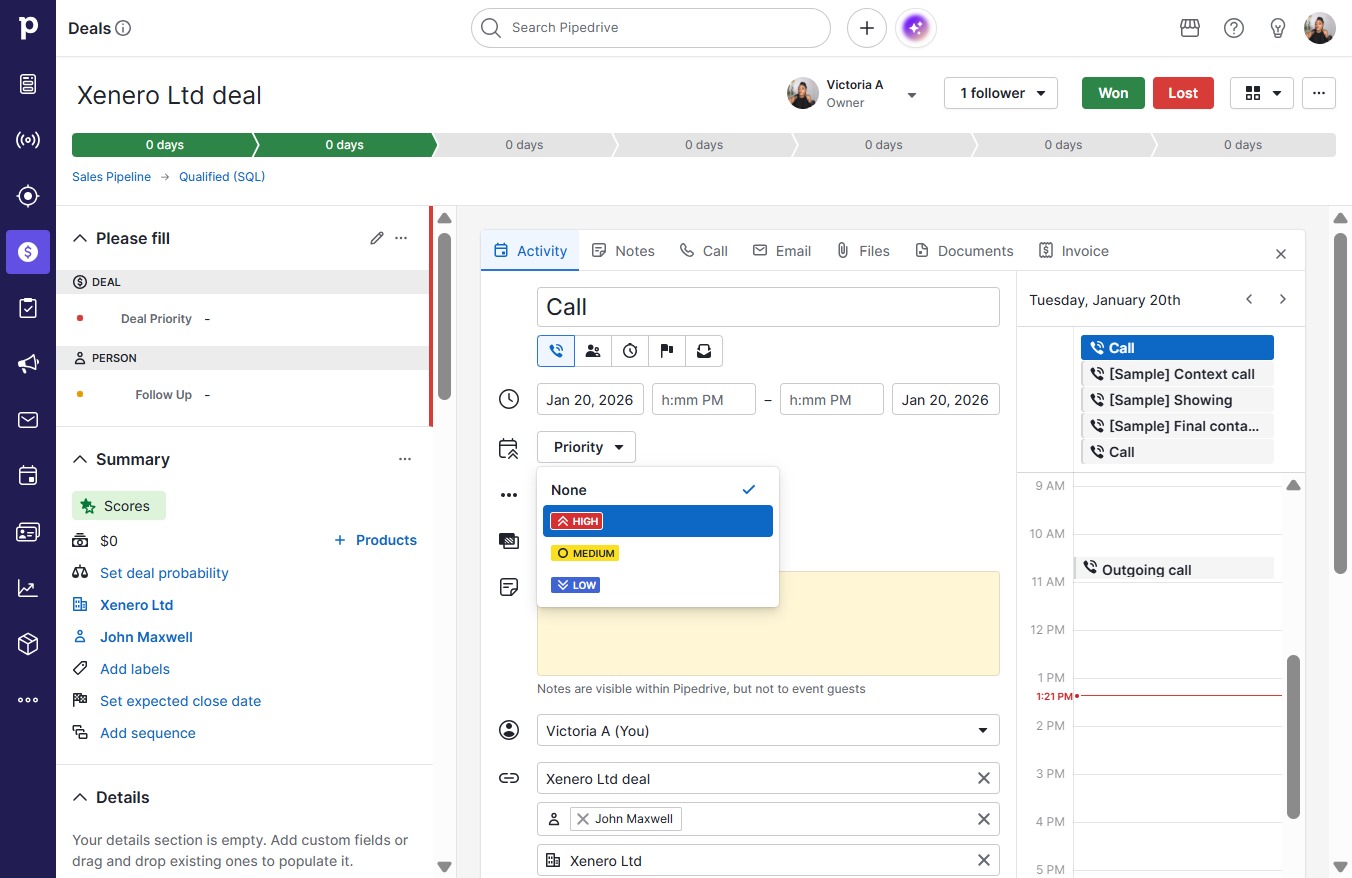Go to Projects via the clipboard icon
The height and width of the screenshot is (878, 1352).
point(28,308)
